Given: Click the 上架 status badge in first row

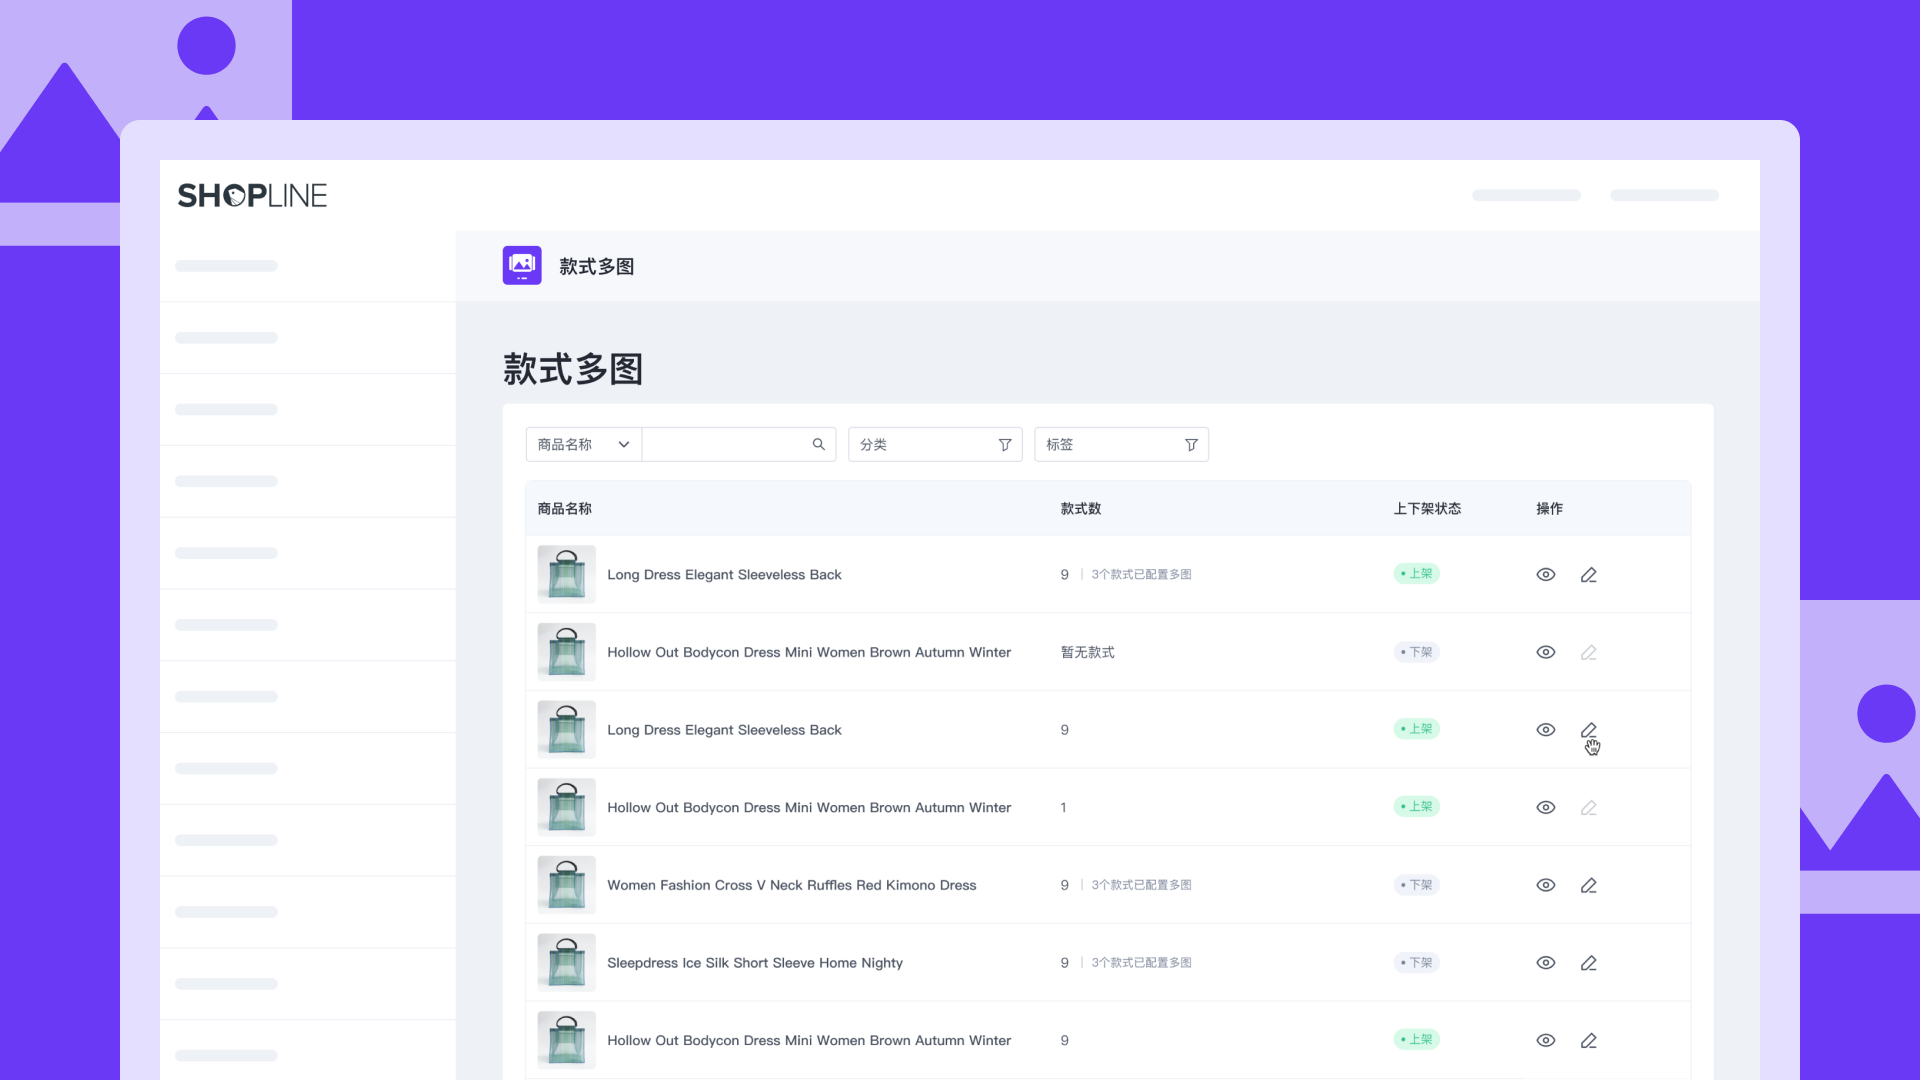Looking at the screenshot, I should pyautogui.click(x=1416, y=574).
